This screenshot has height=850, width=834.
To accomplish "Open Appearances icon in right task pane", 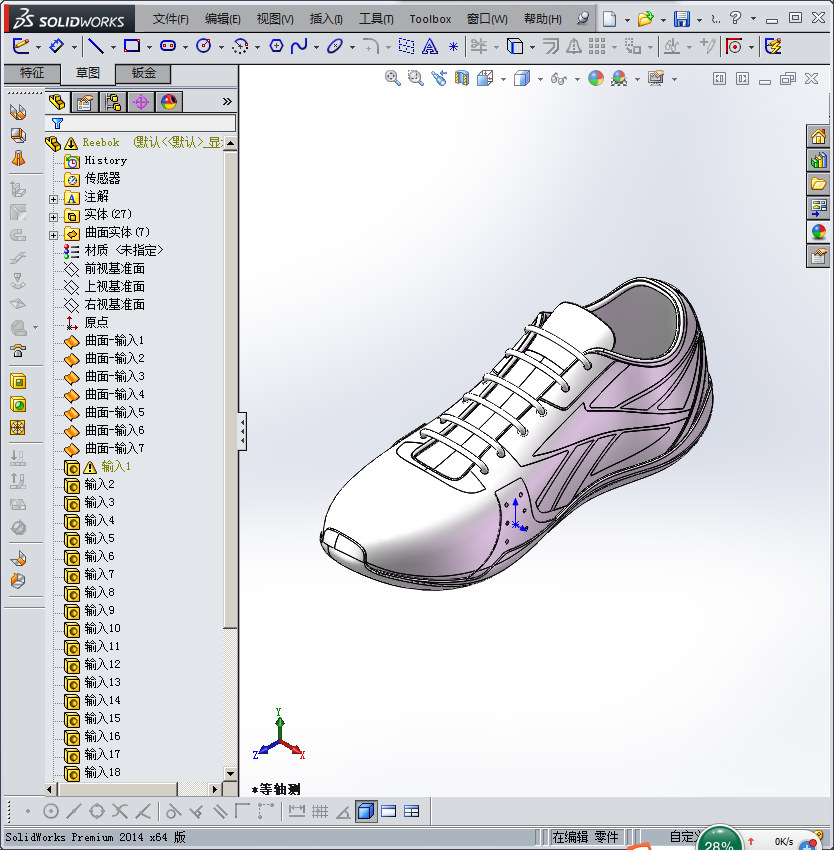I will [x=818, y=231].
